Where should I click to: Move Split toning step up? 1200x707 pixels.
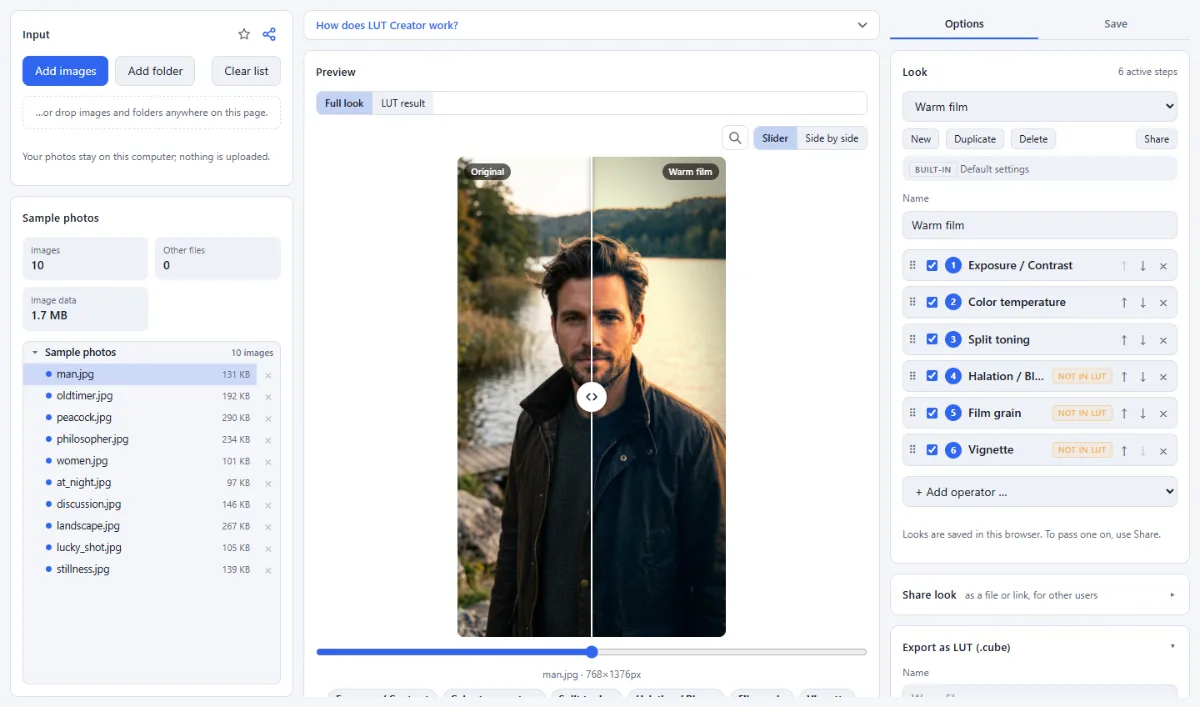tap(1124, 340)
